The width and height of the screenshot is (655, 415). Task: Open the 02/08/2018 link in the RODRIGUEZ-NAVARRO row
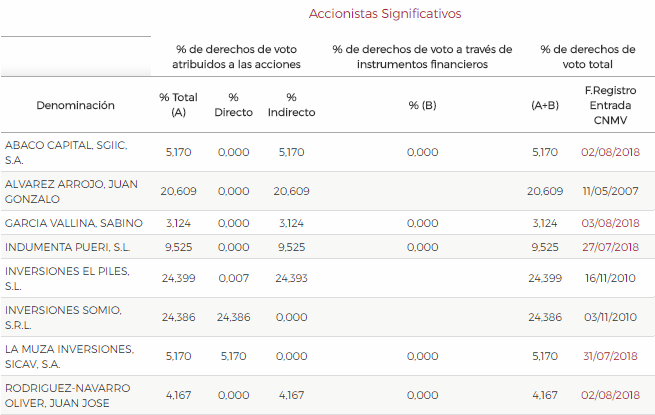click(610, 395)
